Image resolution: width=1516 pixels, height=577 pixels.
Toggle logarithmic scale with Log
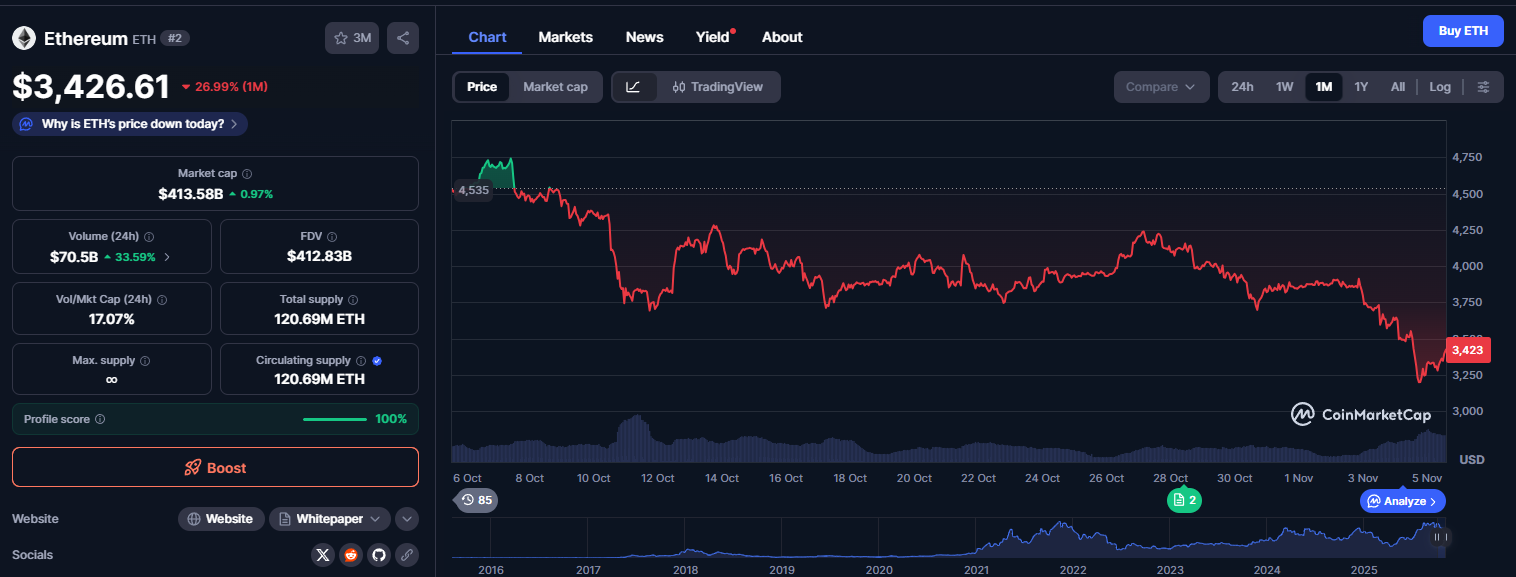pos(1439,87)
